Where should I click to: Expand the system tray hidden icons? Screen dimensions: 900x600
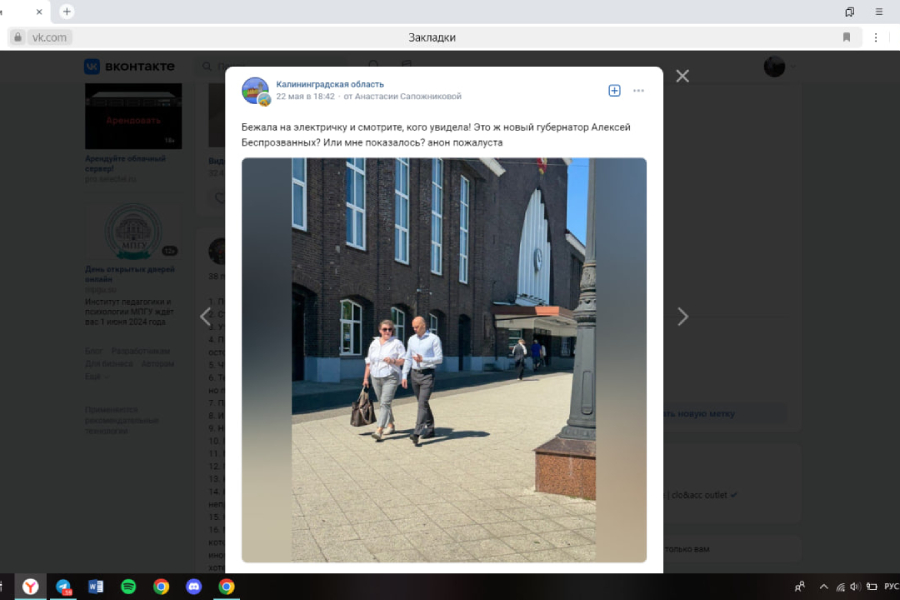click(x=823, y=587)
